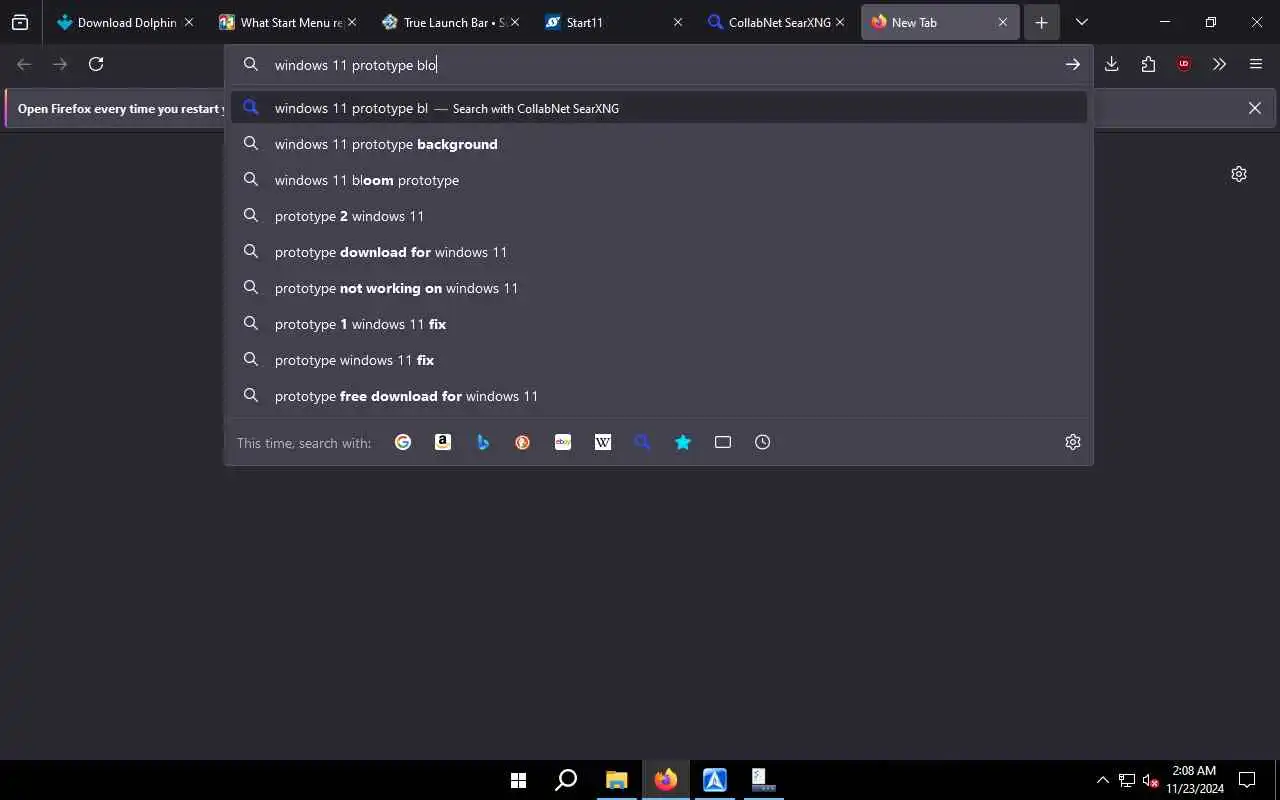Image resolution: width=1280 pixels, height=800 pixels.
Task: Expand the list all tabs dropdown
Action: pos(1081,22)
